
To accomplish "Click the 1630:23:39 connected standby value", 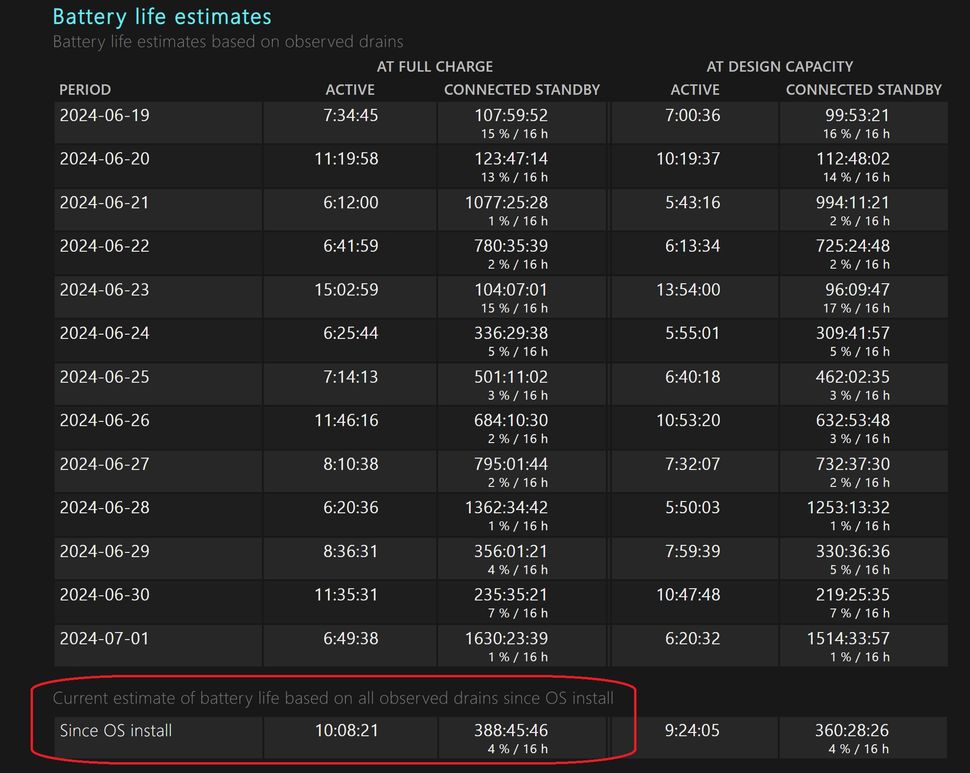I will [510, 639].
